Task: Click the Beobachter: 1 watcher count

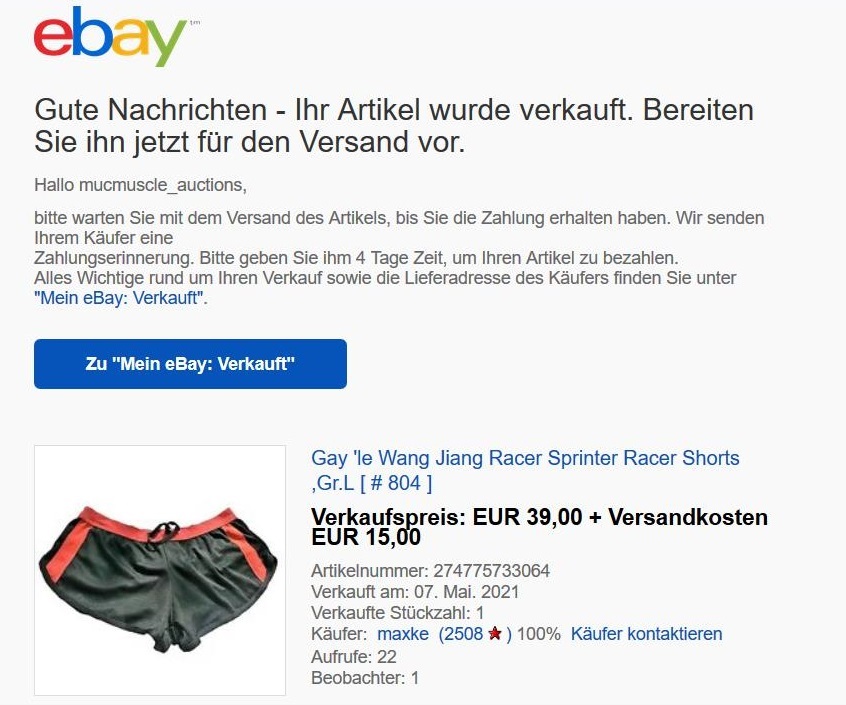Action: (x=365, y=677)
